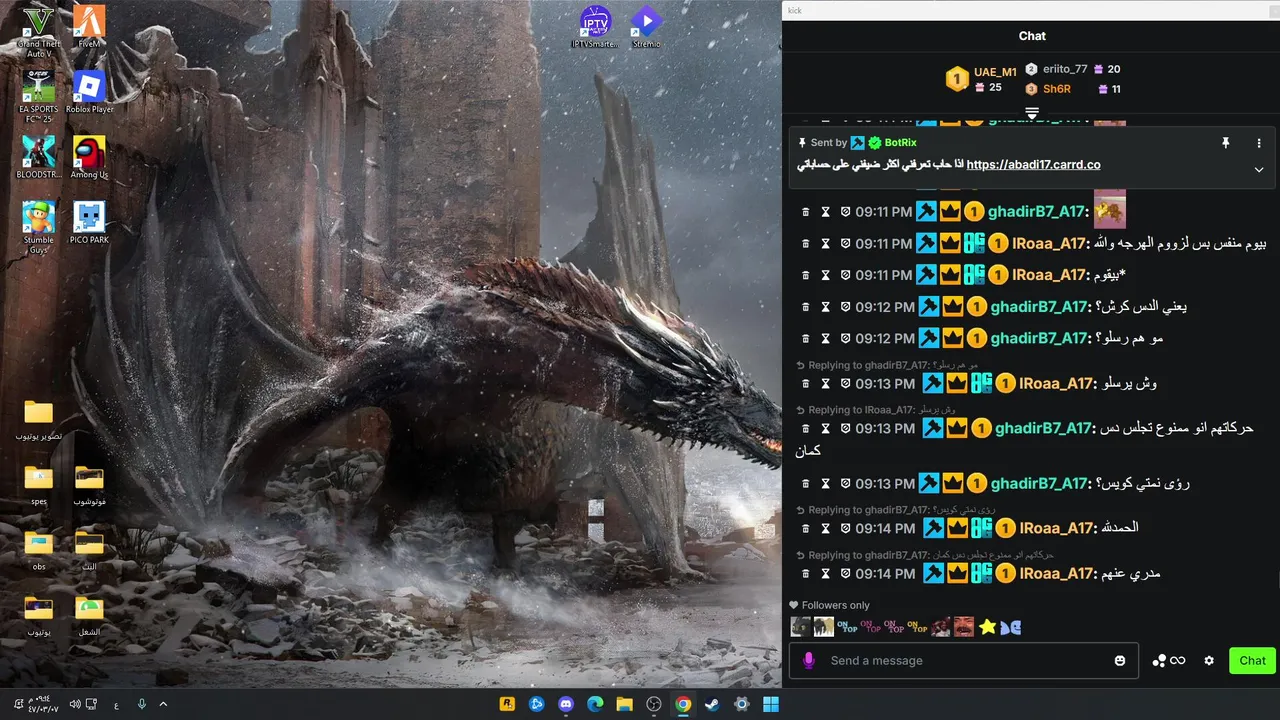1280x720 pixels.
Task: Send message with the green Chat button
Action: [x=1252, y=661]
